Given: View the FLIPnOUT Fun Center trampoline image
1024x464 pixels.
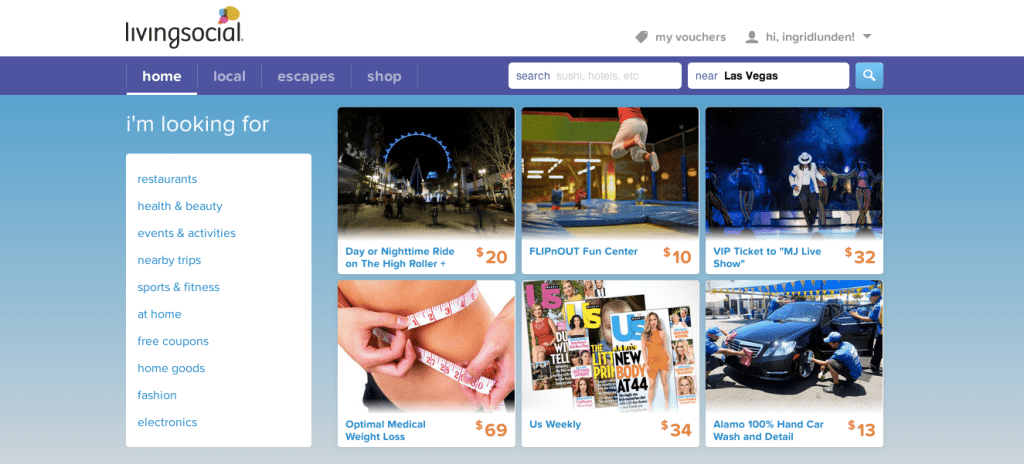Looking at the screenshot, I should click(x=610, y=173).
